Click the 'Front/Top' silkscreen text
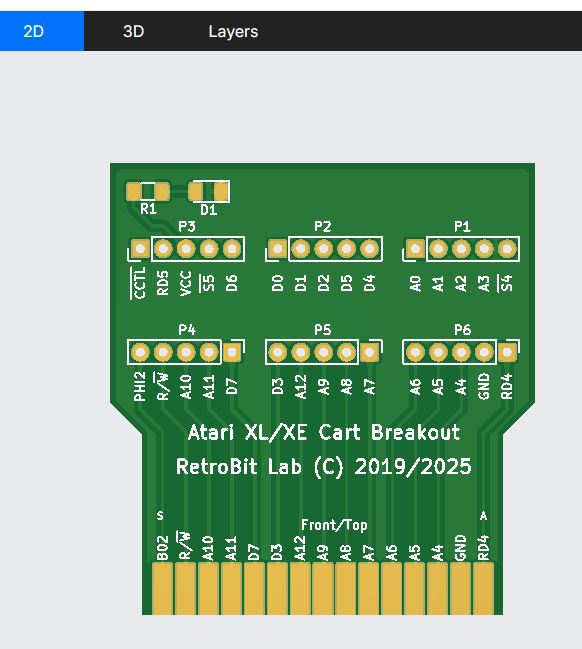This screenshot has height=649, width=582. [x=334, y=525]
